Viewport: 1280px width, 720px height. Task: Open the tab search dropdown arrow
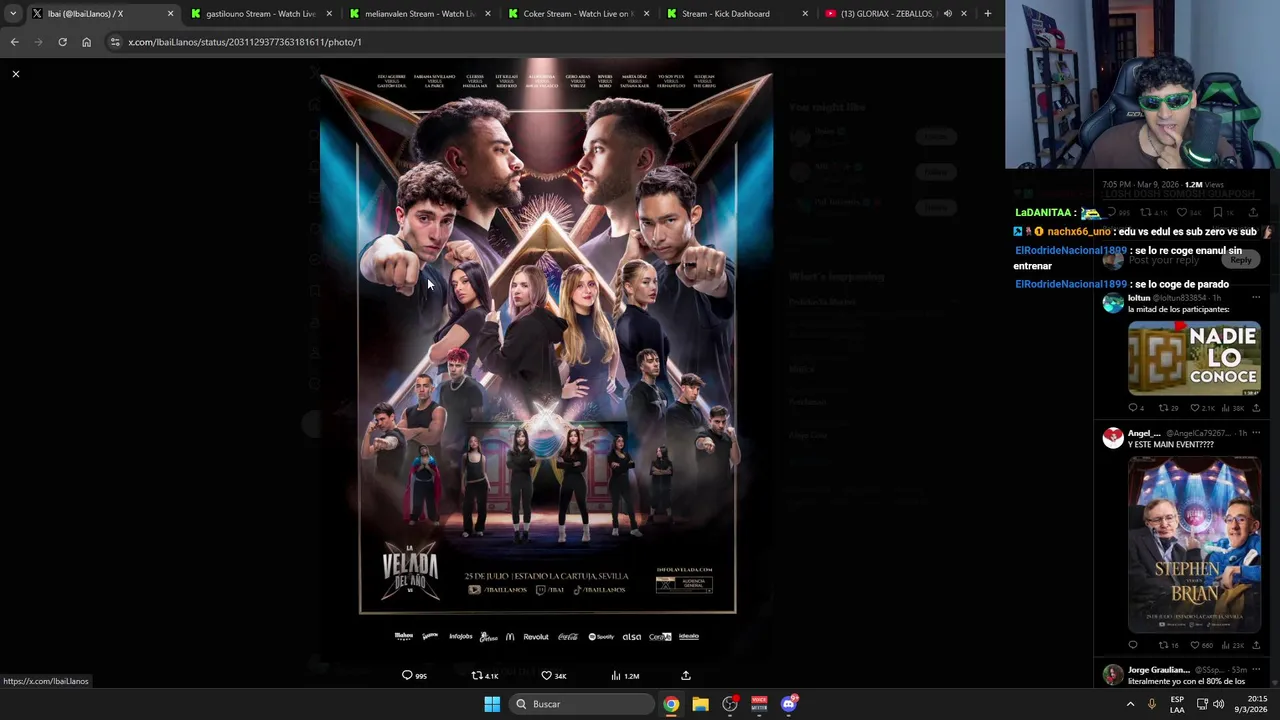pyautogui.click(x=12, y=14)
